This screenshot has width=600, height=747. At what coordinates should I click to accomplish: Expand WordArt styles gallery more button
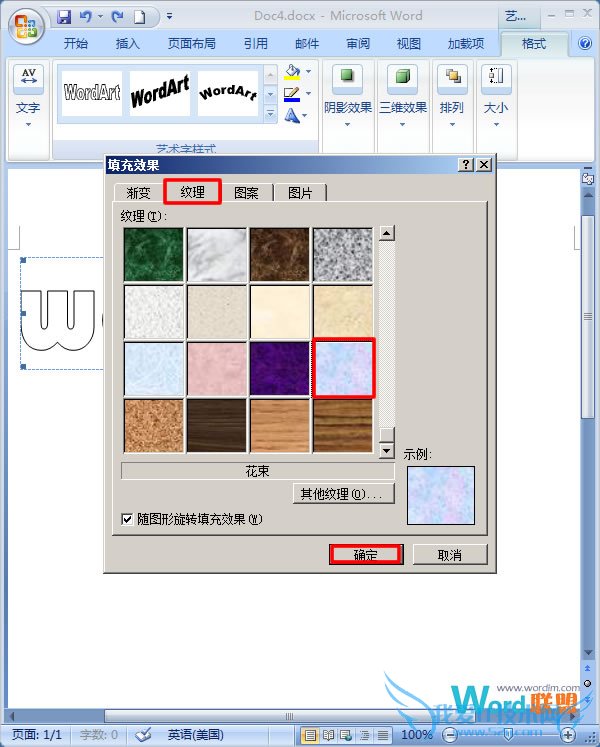pyautogui.click(x=270, y=114)
